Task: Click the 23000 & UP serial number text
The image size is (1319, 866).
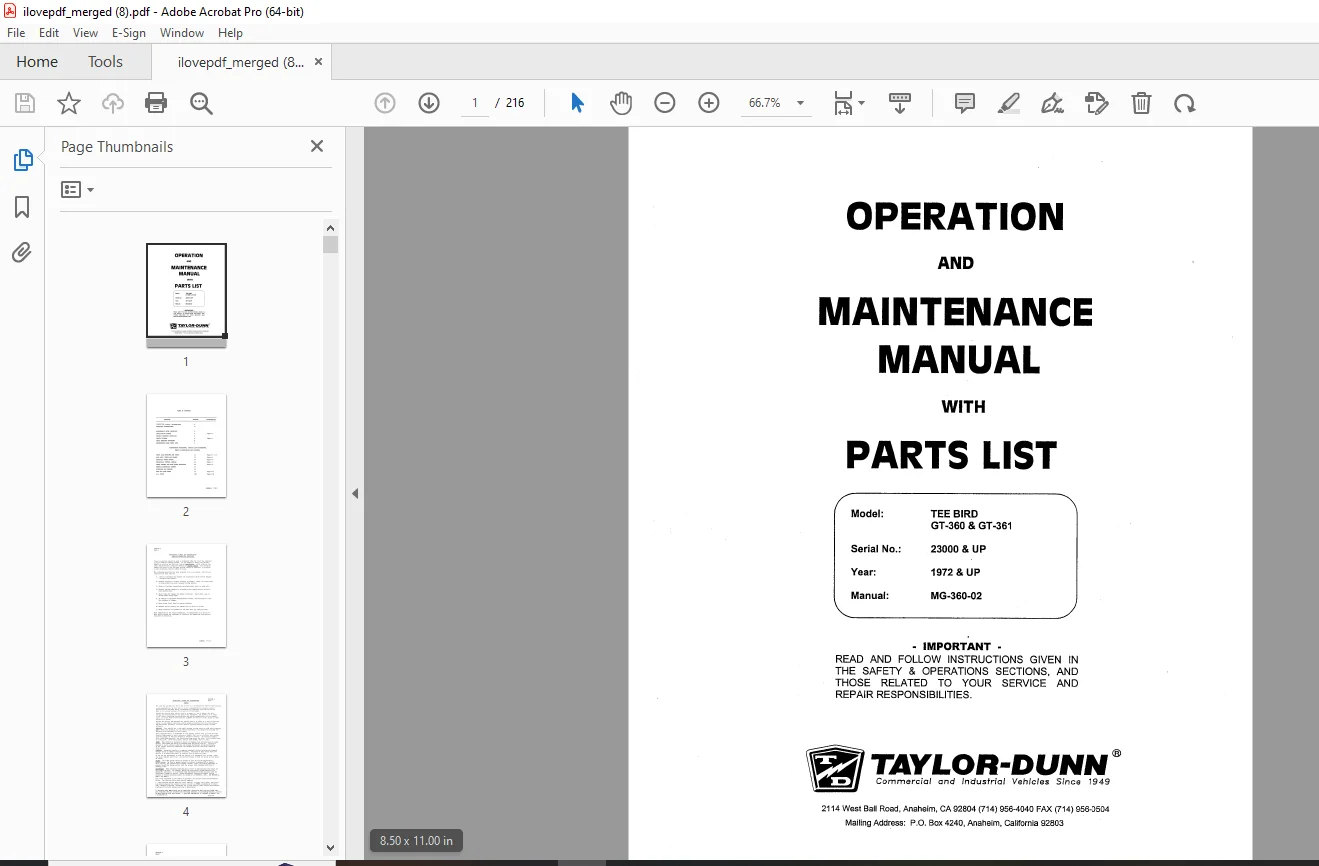Action: (958, 549)
